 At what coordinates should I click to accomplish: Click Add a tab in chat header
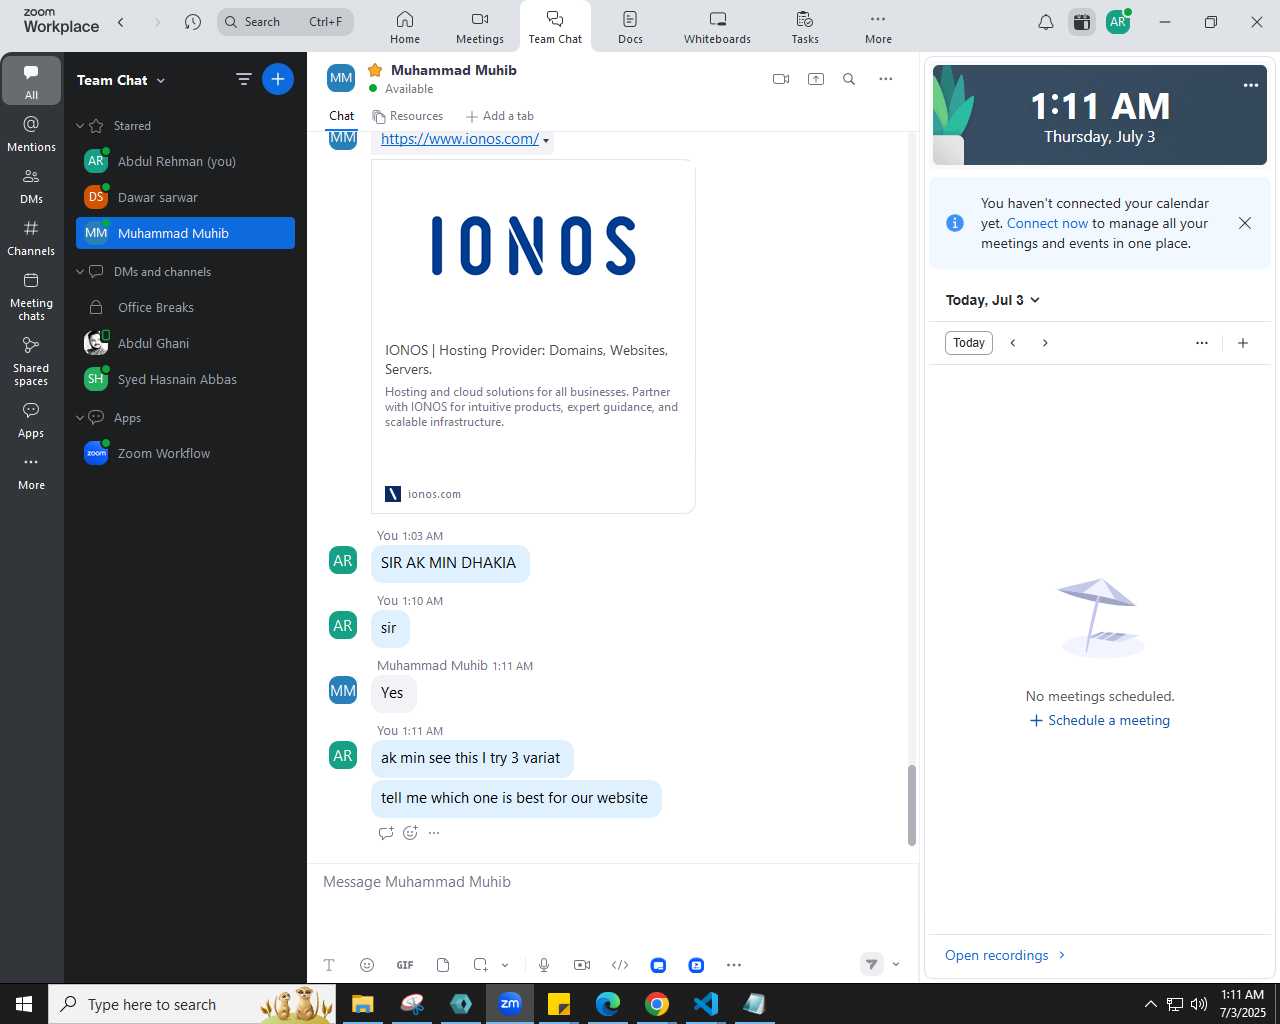pos(500,116)
